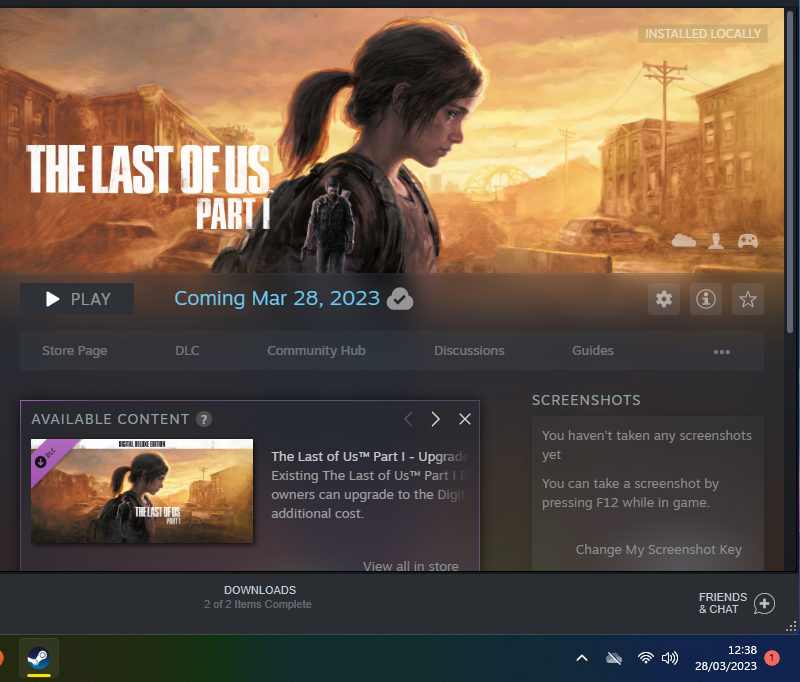The width and height of the screenshot is (800, 682).
Task: Click Change My Screenshot Key
Action: [x=658, y=550]
